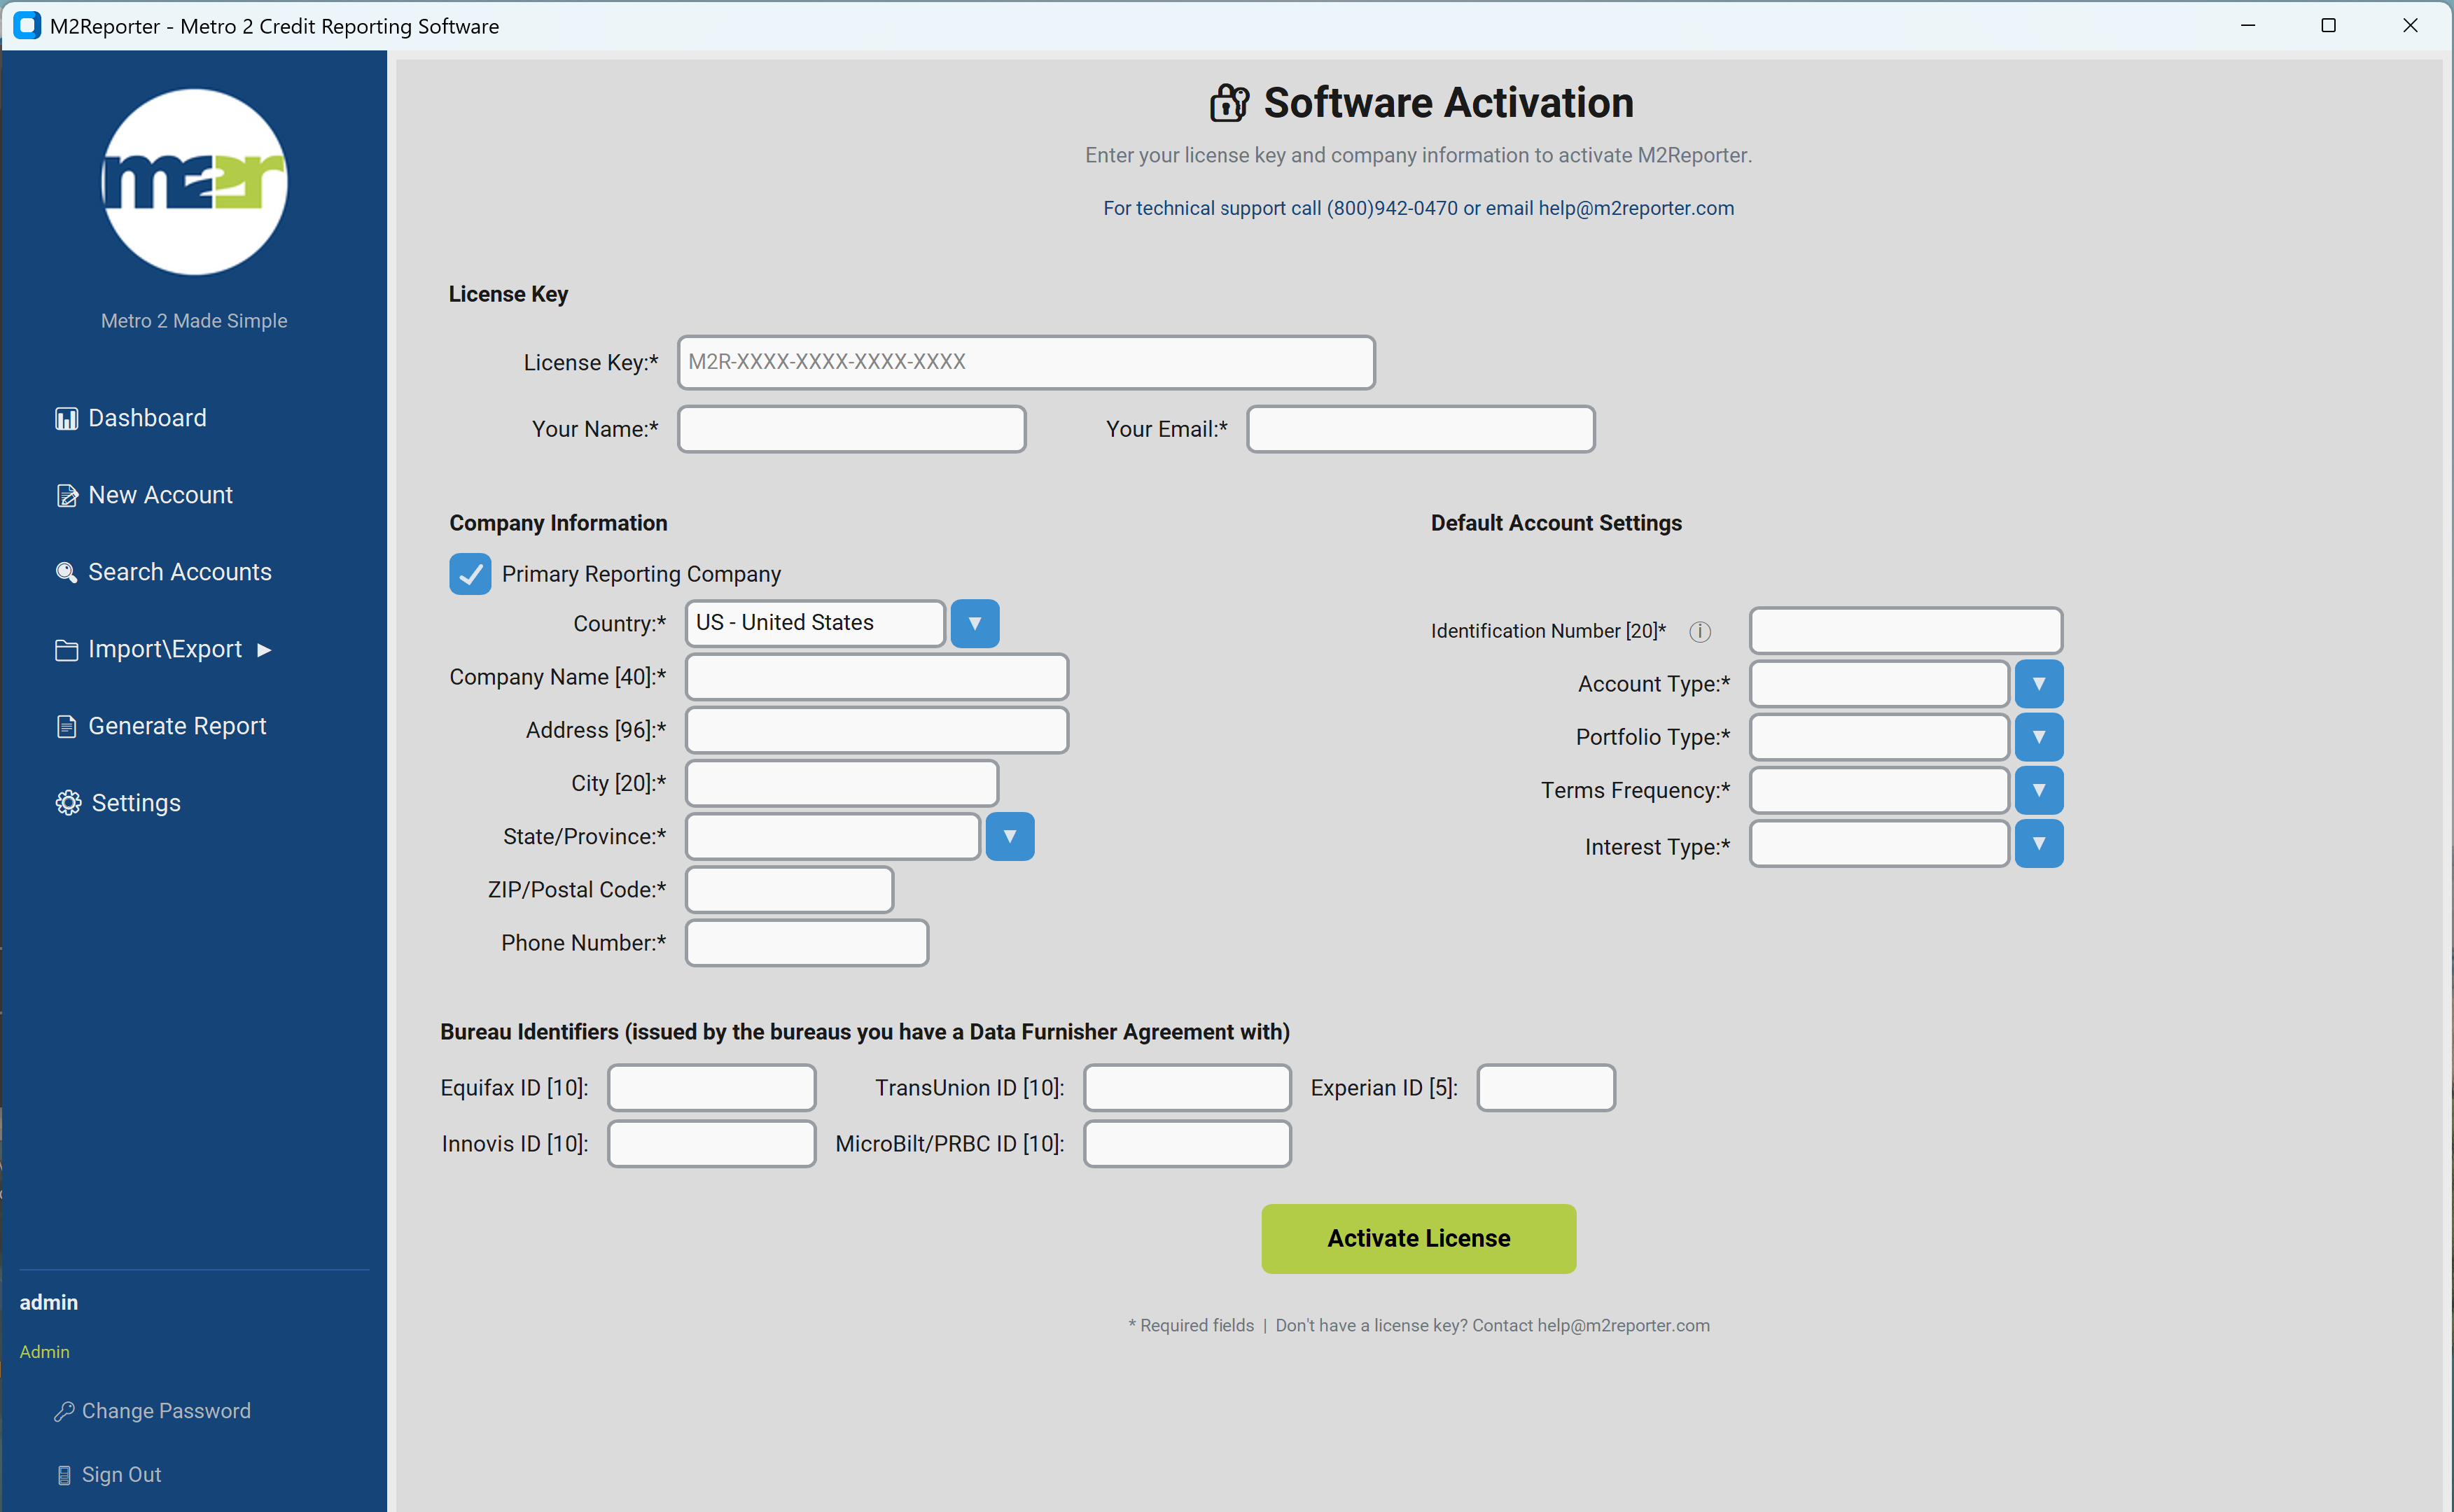Click the Import\Export folder icon
2454x1512 pixels.
66,650
